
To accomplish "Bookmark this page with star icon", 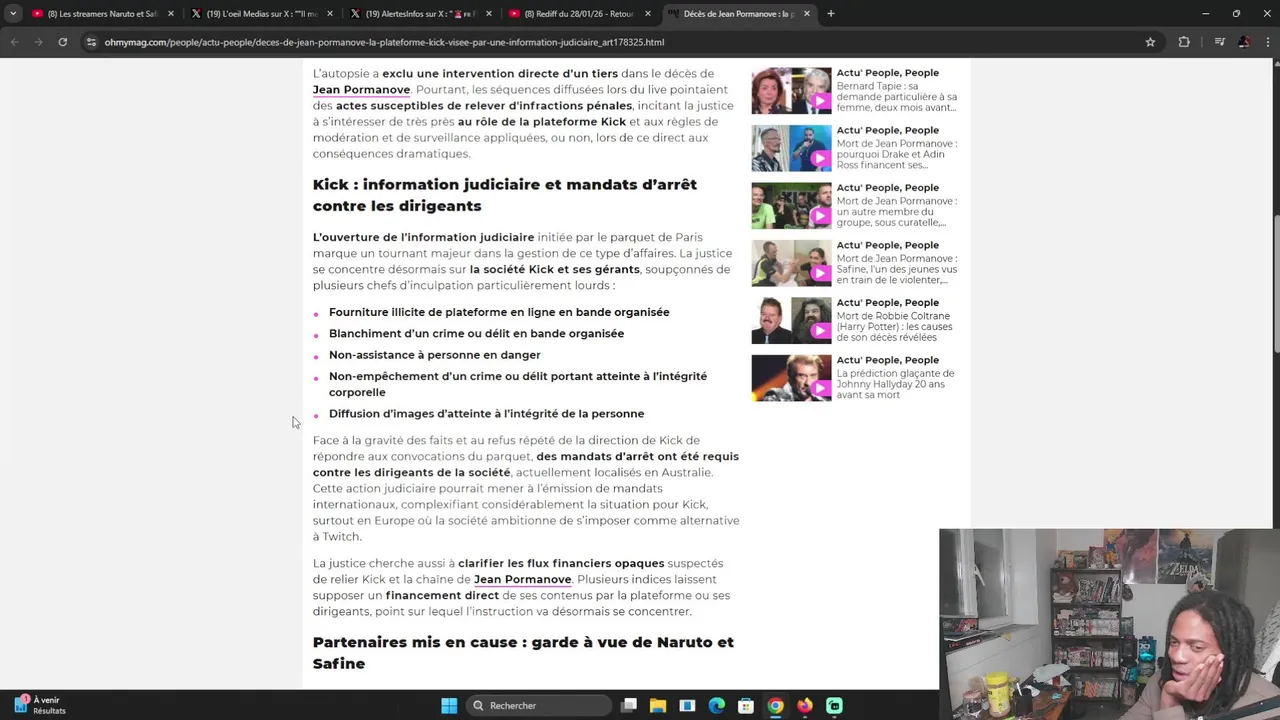I will [1150, 42].
